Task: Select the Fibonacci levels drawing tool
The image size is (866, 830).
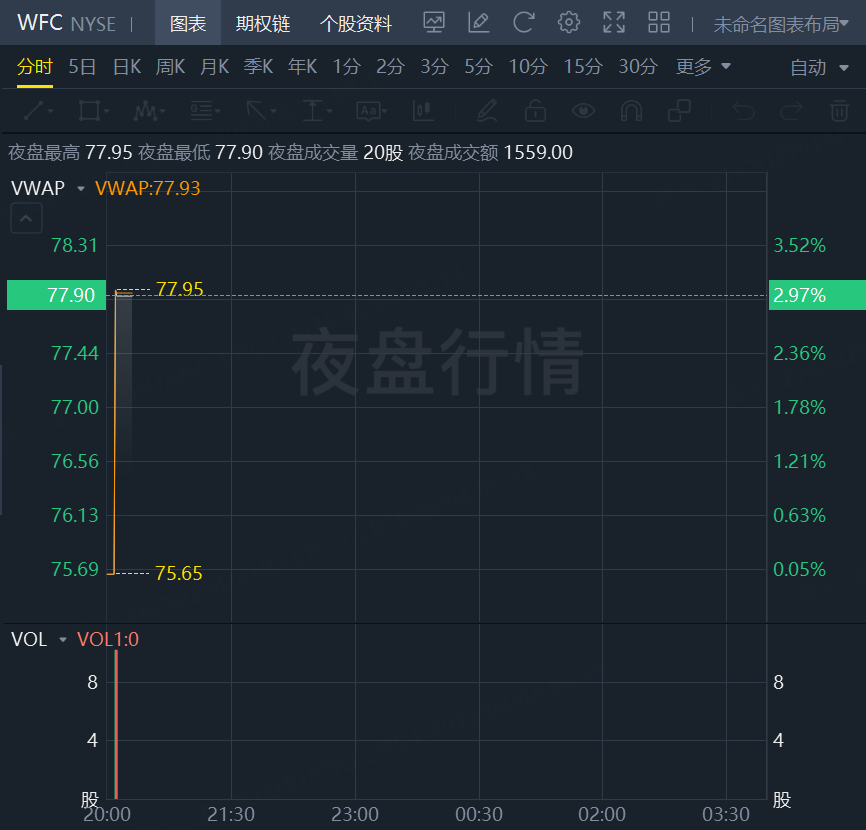Action: (205, 110)
